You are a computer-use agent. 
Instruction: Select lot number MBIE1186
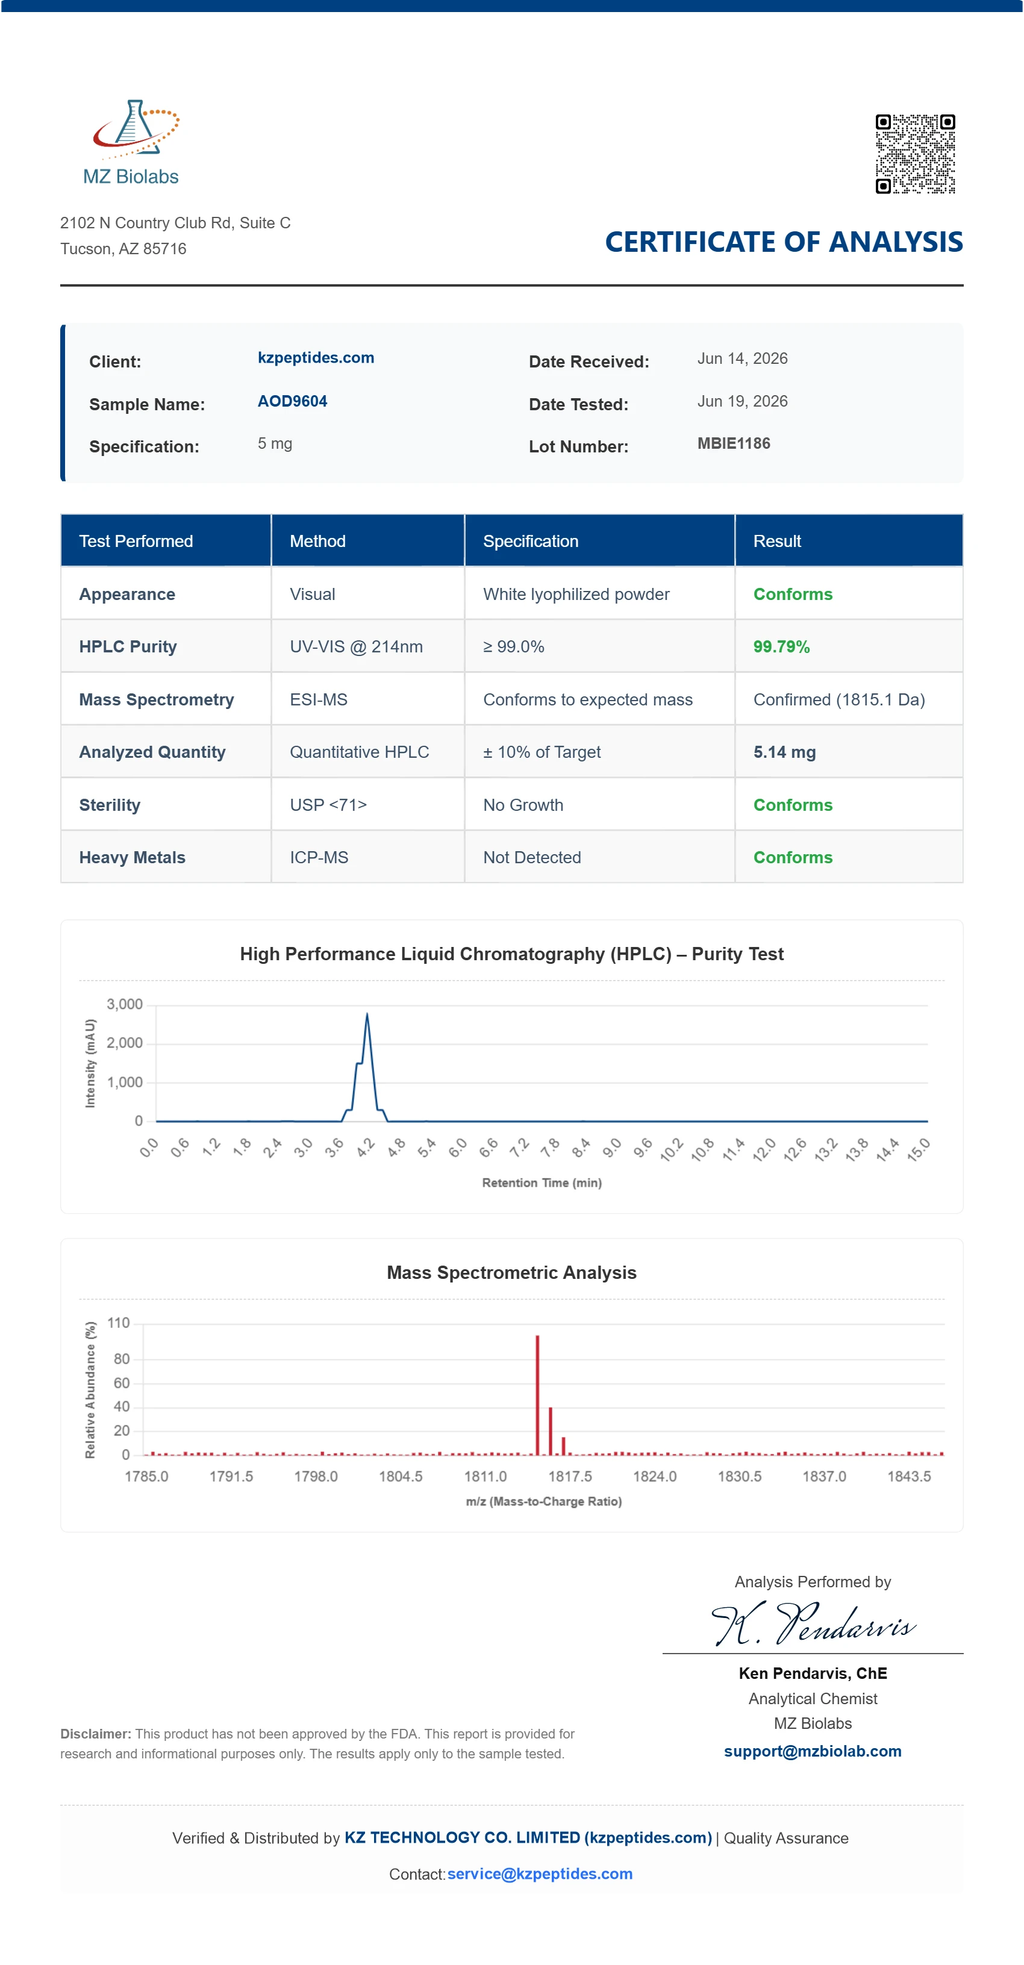pos(734,443)
